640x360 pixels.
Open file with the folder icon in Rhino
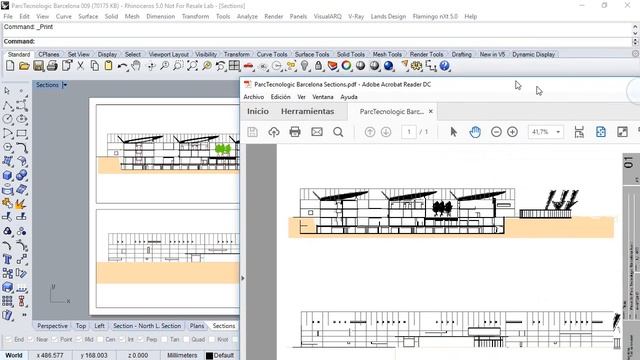[x=24, y=66]
